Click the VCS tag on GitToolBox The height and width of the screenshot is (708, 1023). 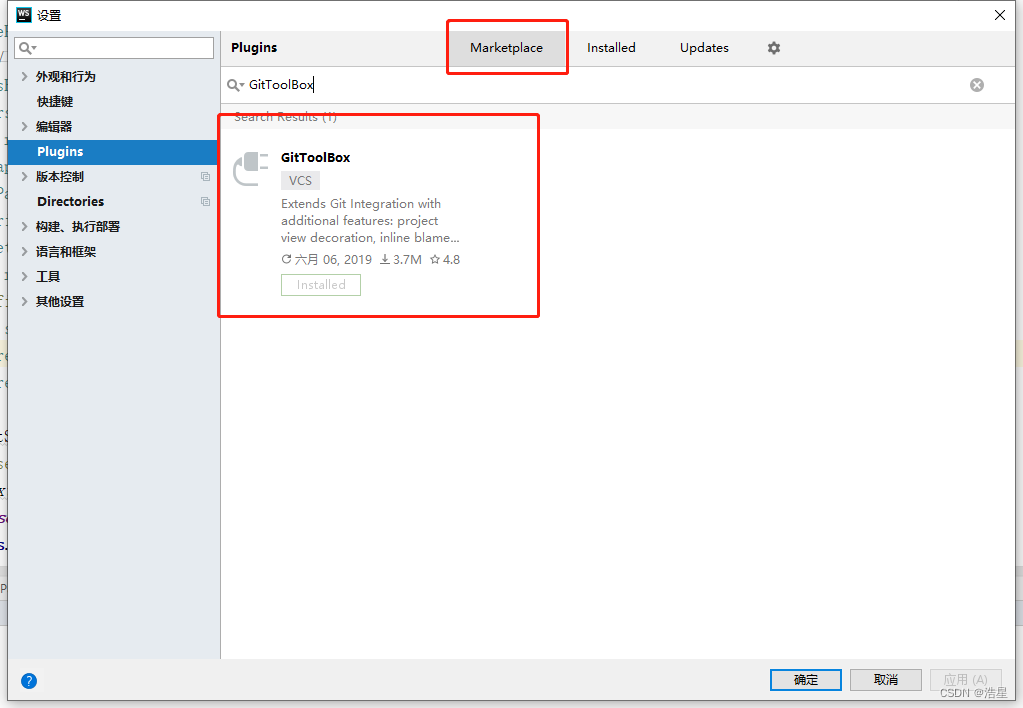click(300, 181)
